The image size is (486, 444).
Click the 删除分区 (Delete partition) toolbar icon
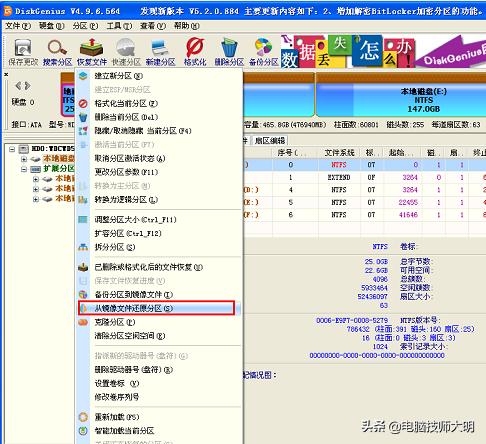[x=229, y=52]
